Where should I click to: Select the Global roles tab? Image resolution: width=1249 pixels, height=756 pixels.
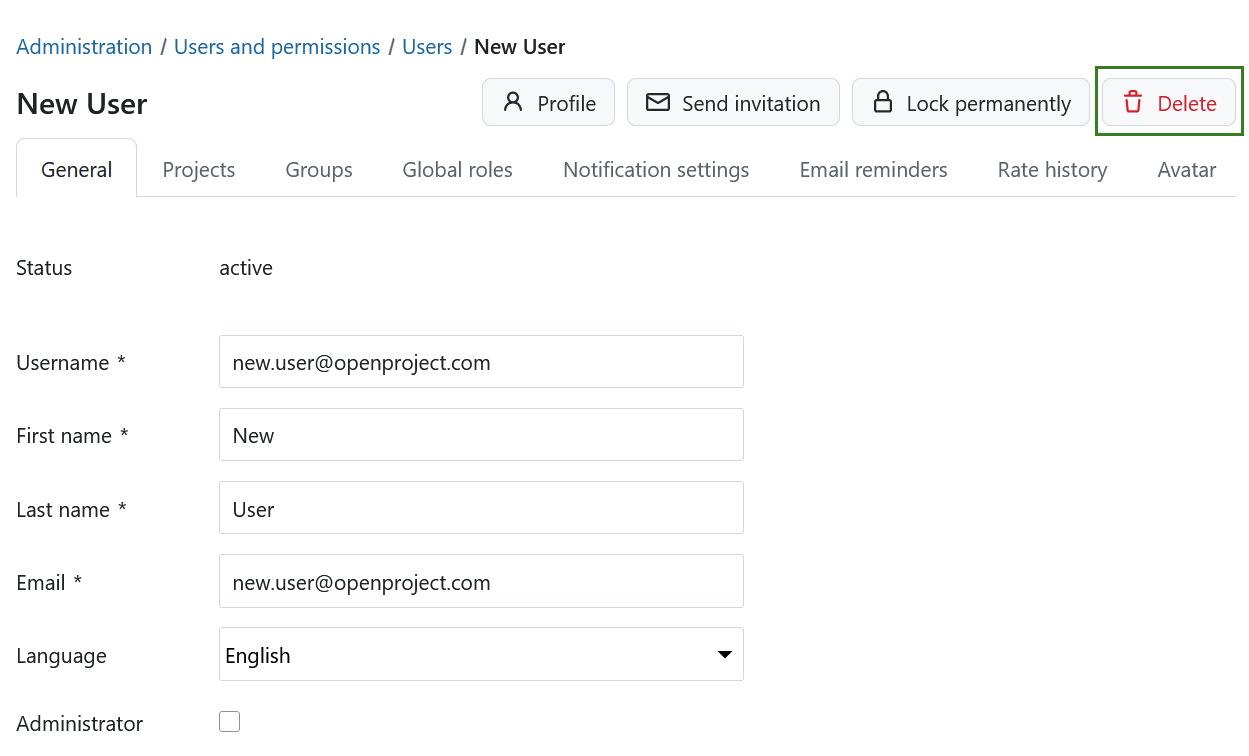[457, 170]
